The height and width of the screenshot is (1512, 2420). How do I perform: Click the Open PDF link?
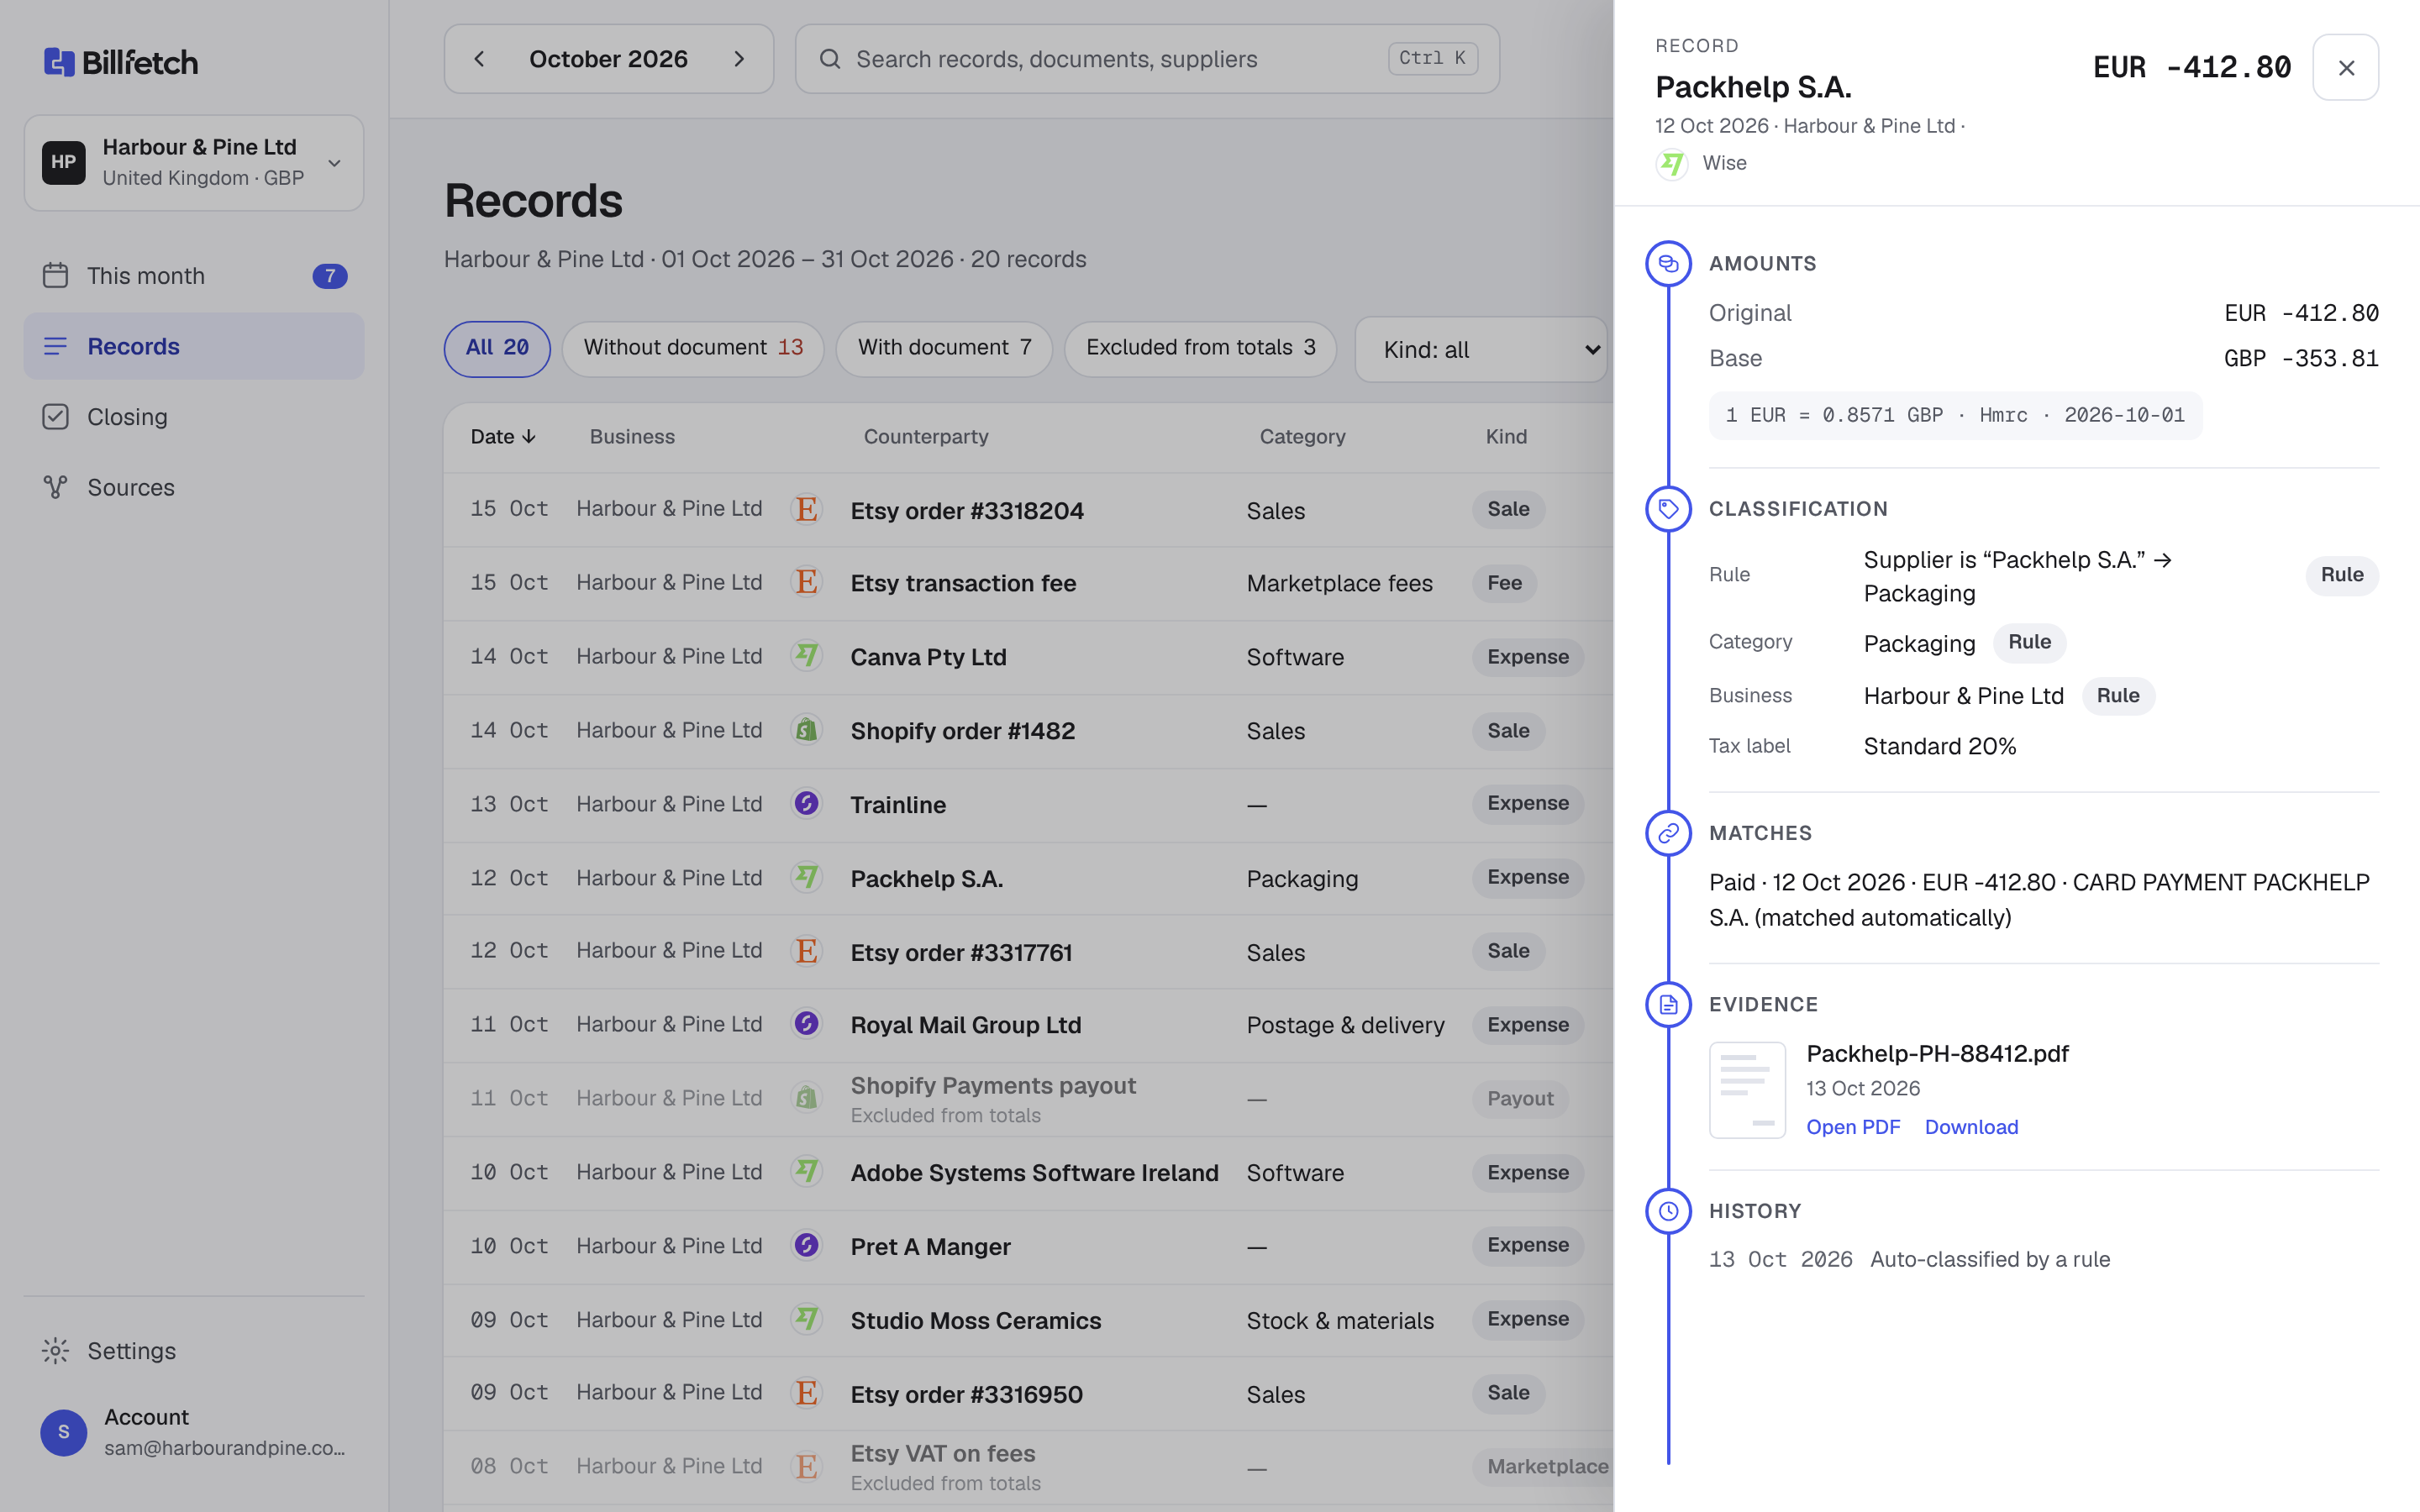pos(1852,1127)
